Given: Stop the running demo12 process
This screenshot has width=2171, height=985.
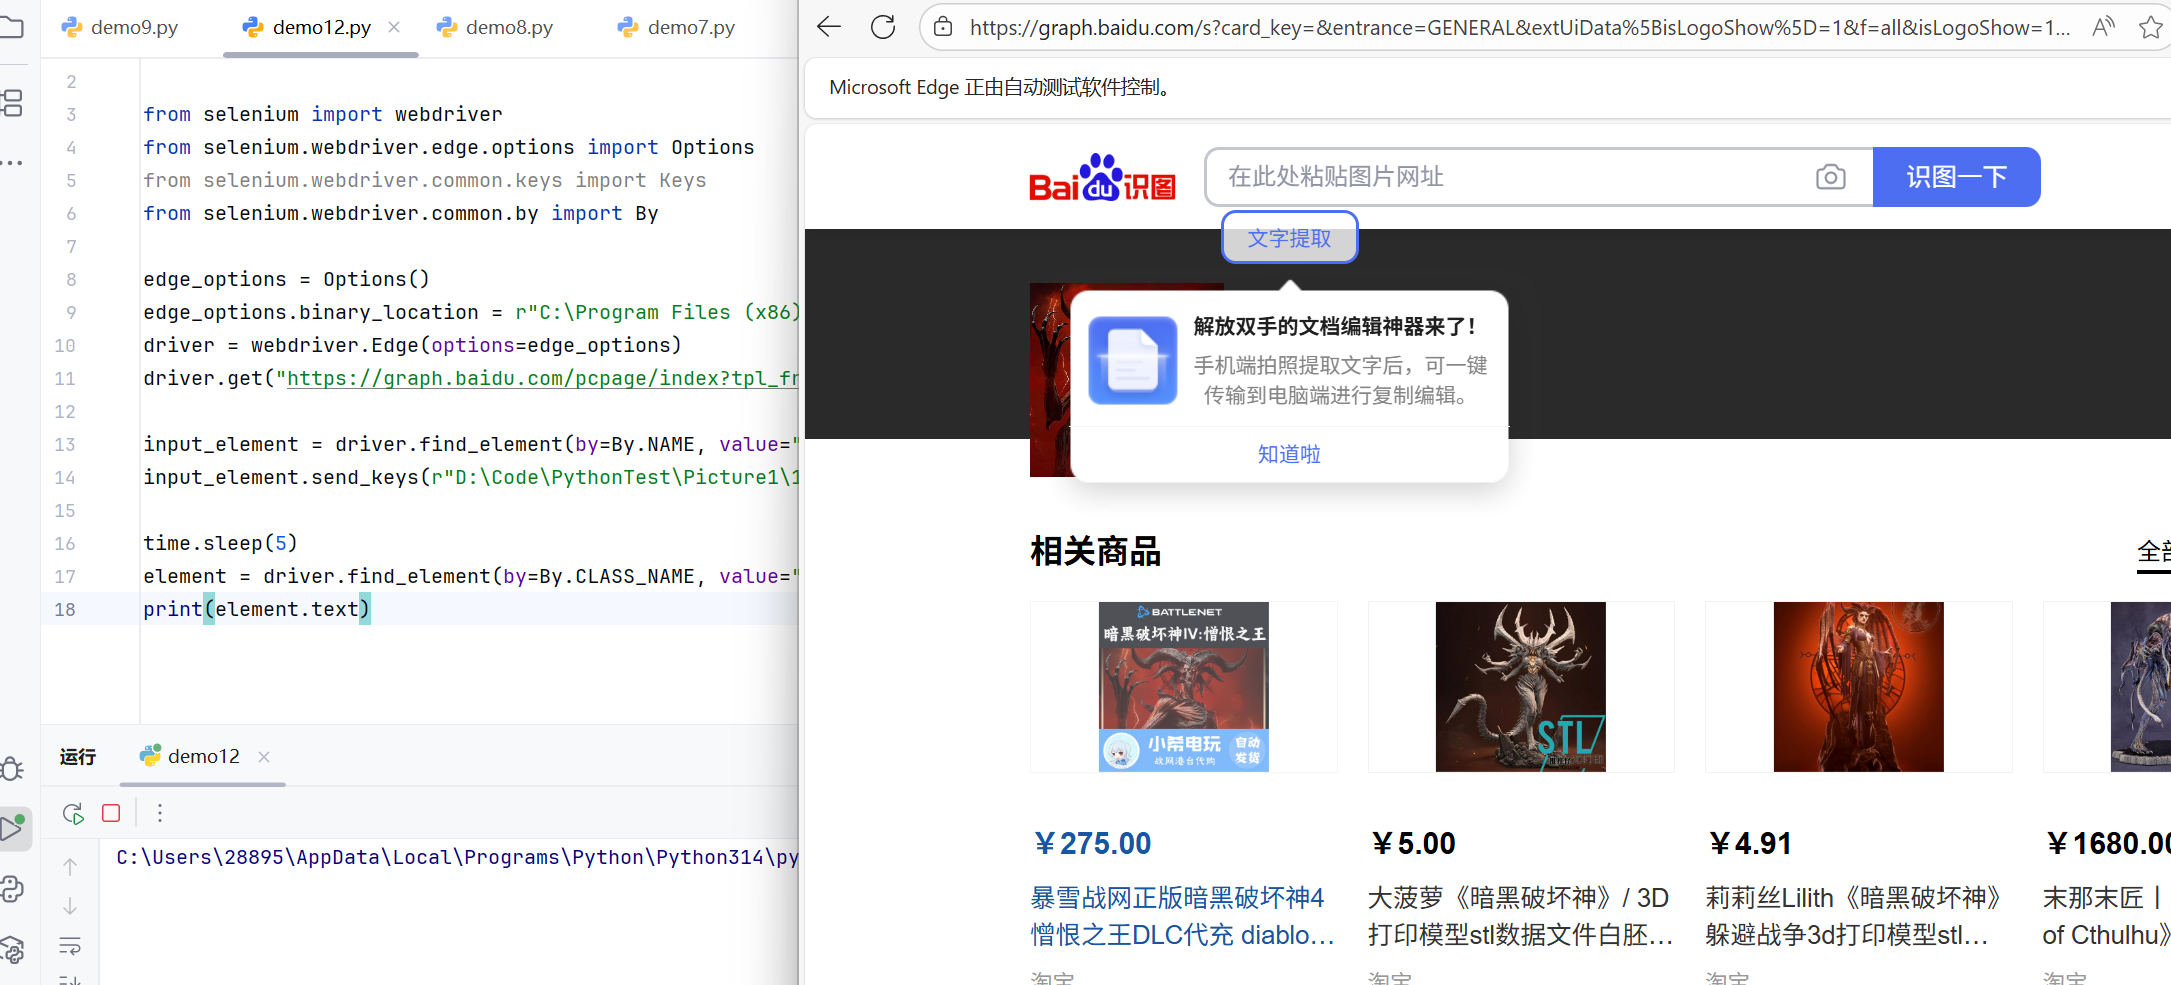Looking at the screenshot, I should pos(111,813).
